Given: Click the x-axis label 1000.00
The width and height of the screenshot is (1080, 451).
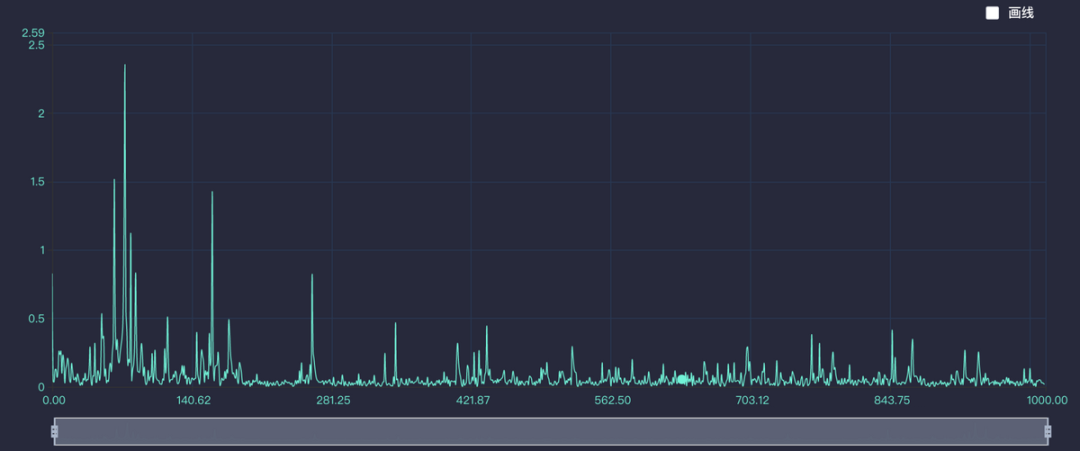Looking at the screenshot, I should coord(1047,401).
